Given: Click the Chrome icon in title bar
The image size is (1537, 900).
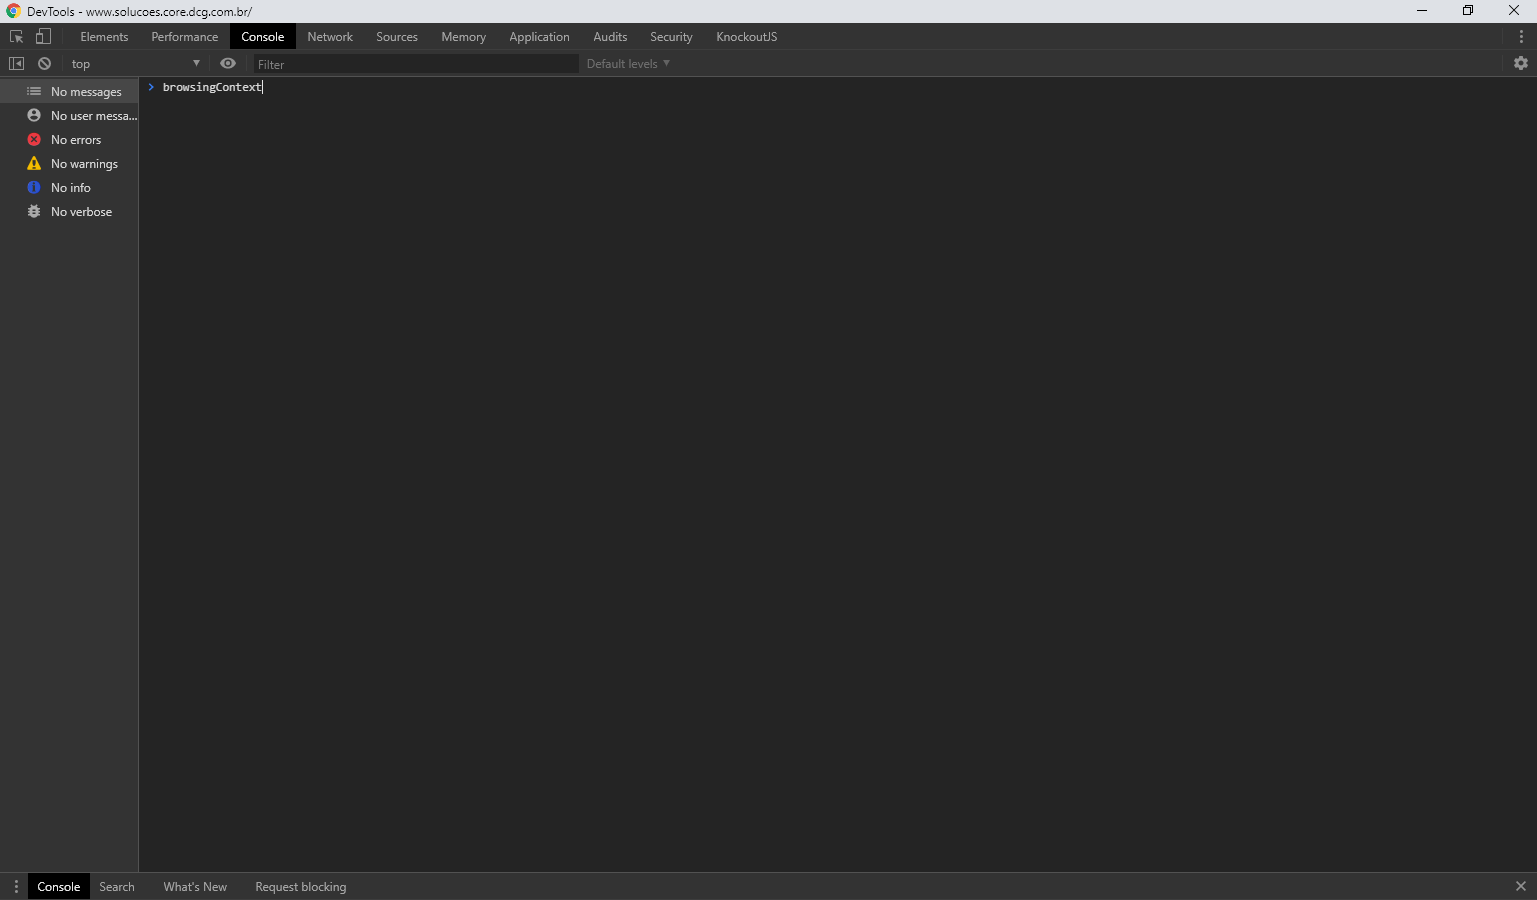Looking at the screenshot, I should 13,11.
